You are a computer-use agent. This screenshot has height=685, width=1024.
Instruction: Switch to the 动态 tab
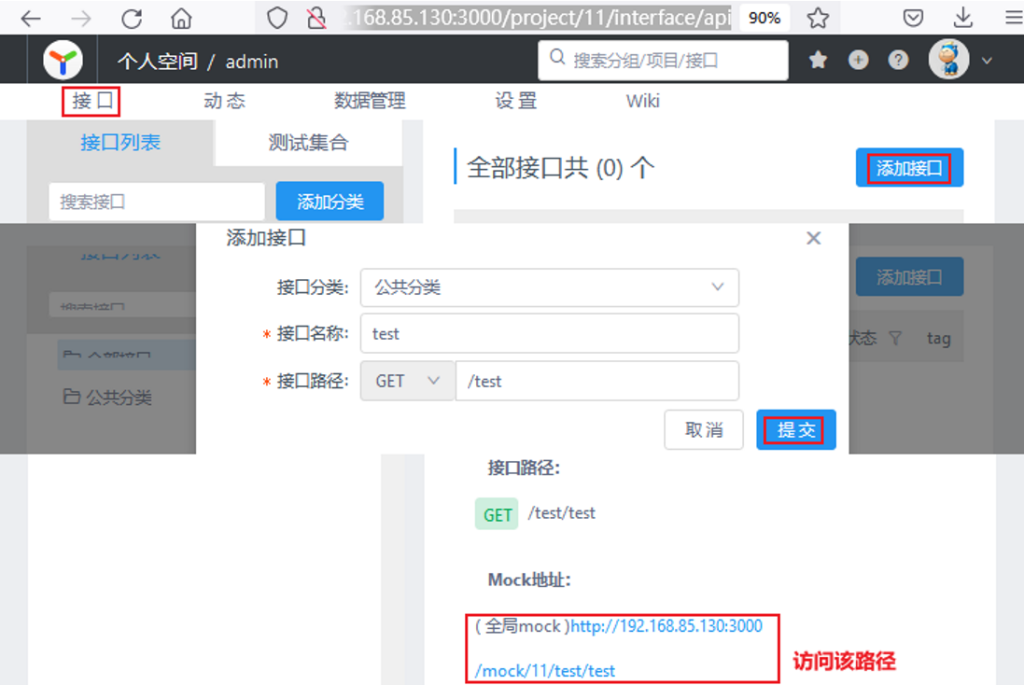[x=224, y=101]
